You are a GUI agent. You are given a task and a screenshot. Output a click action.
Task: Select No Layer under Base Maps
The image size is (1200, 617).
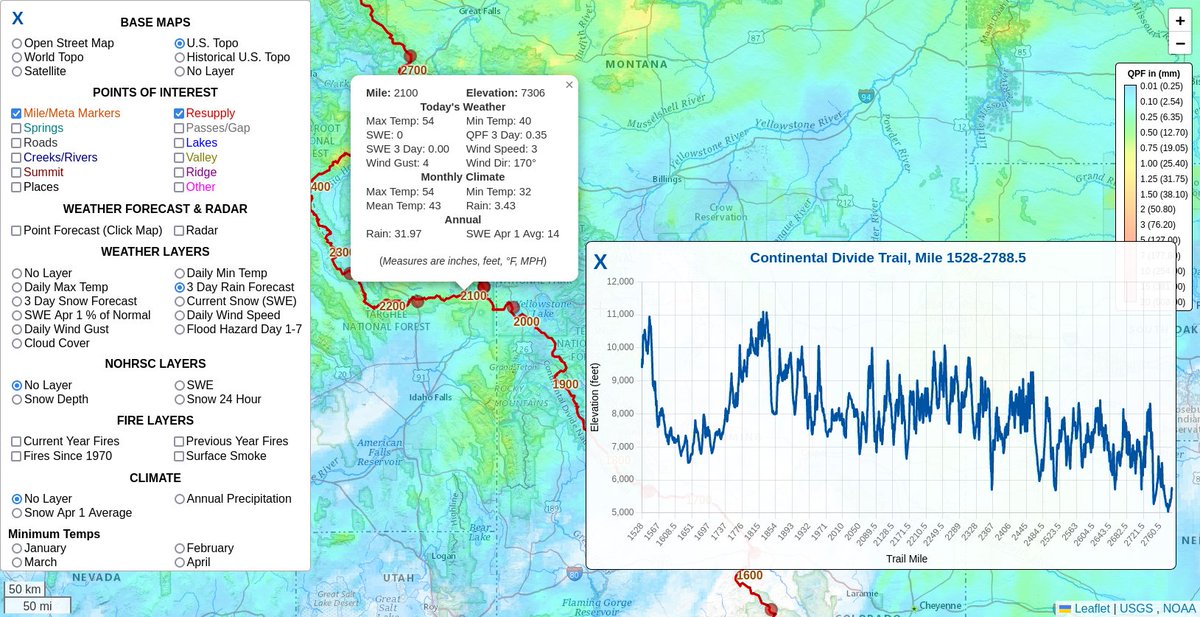tap(179, 71)
